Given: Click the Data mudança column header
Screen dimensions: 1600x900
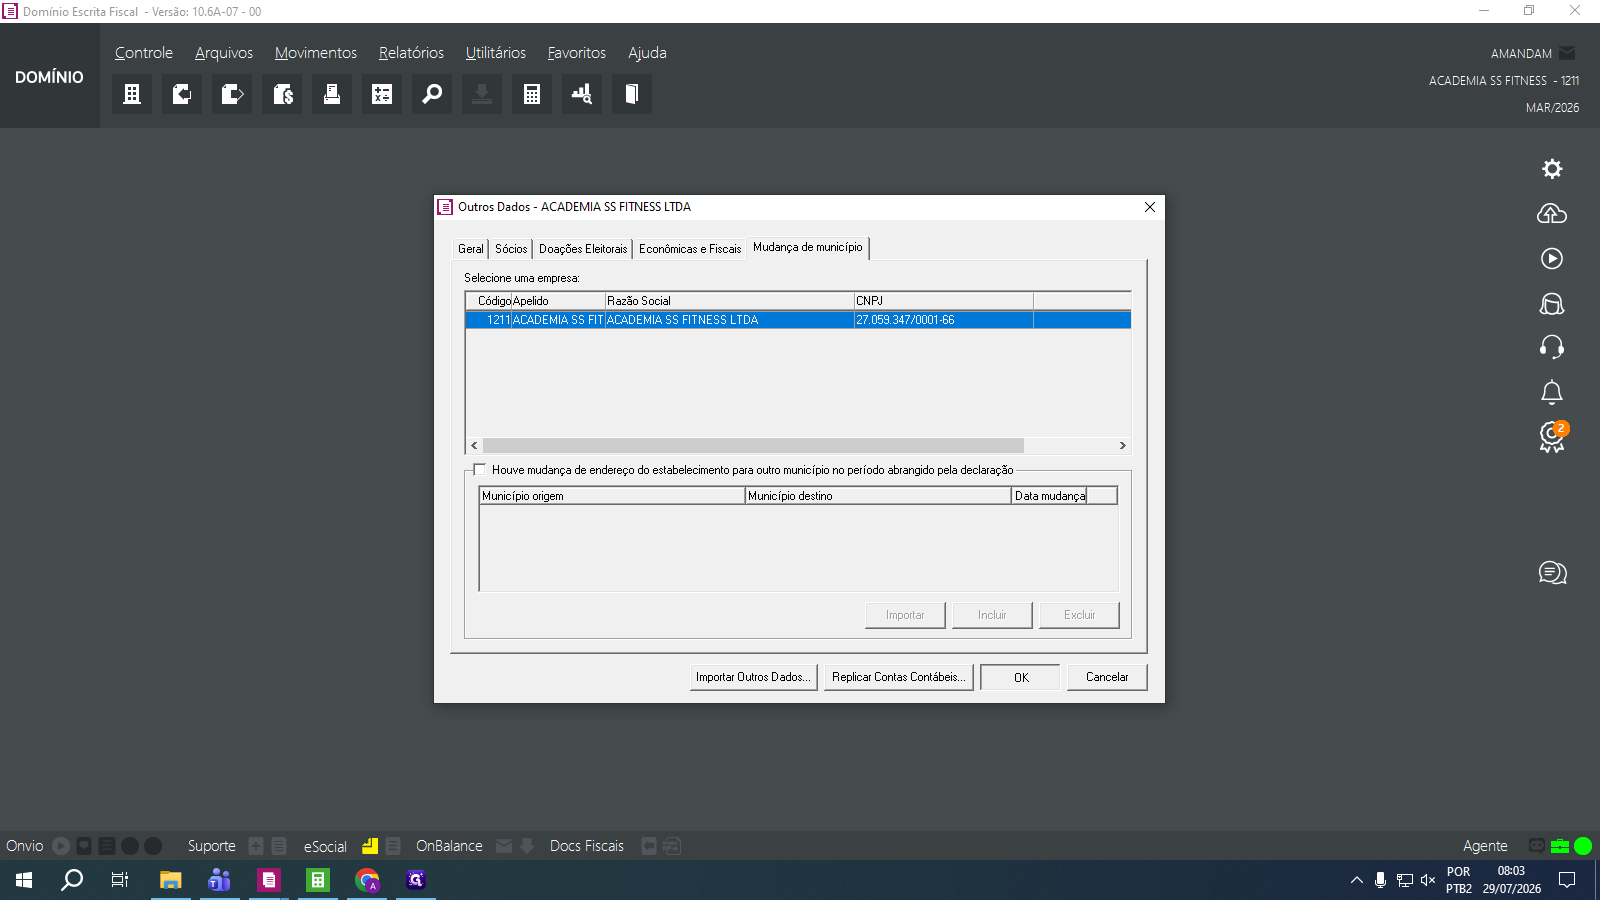Looking at the screenshot, I should [1049, 496].
